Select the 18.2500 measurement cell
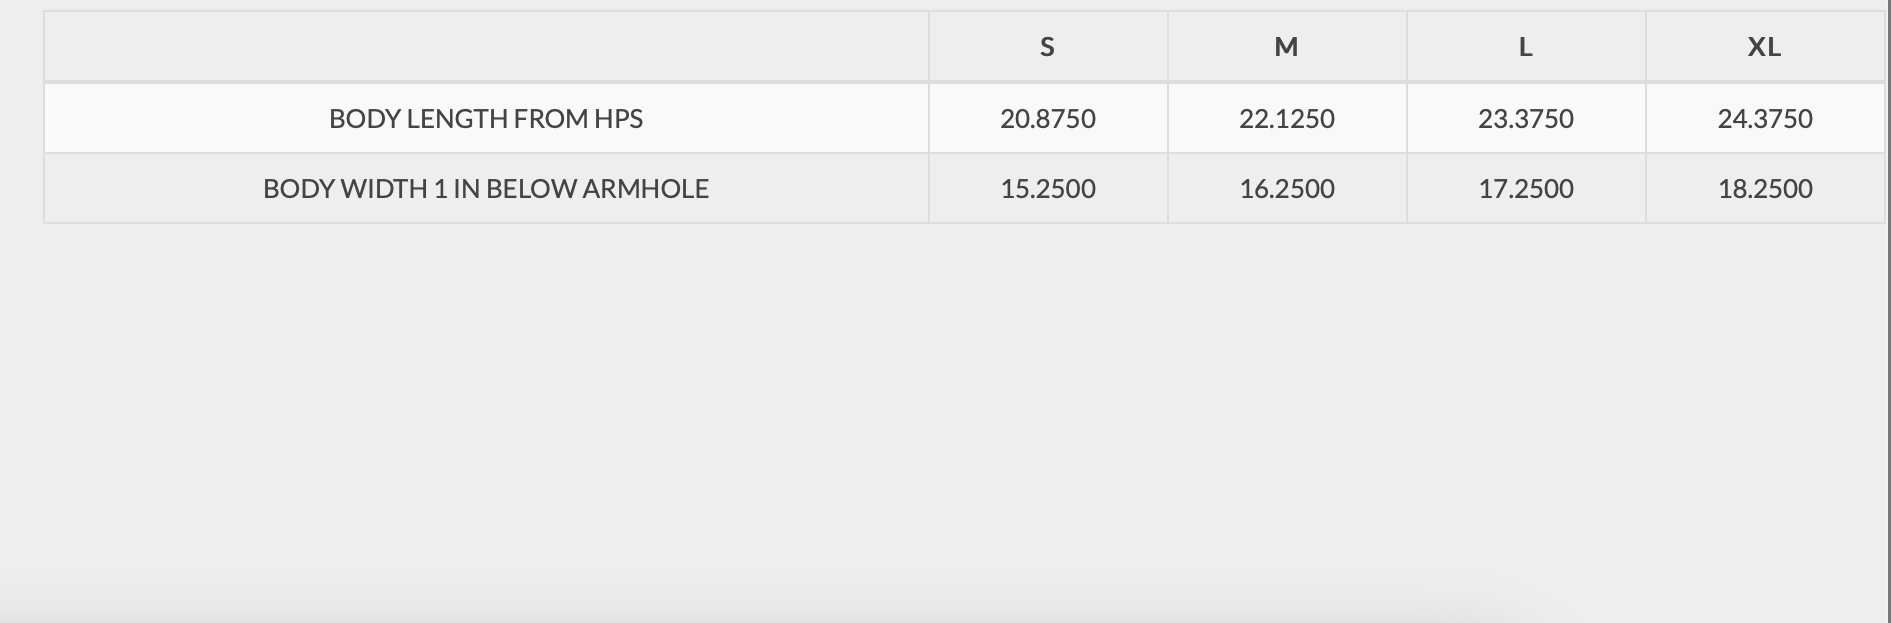Screen dimensions: 1891x623 point(1764,189)
